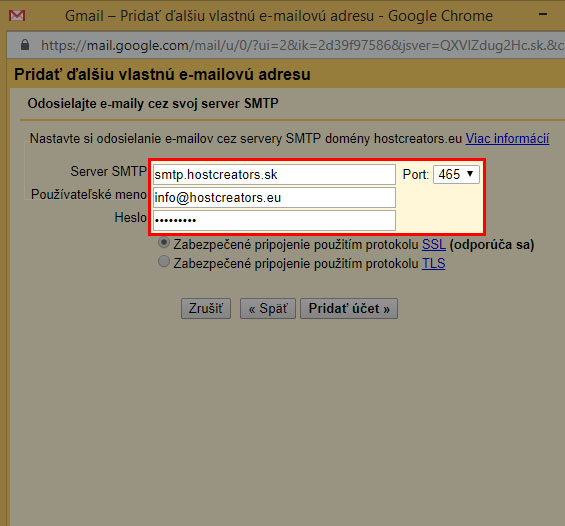
Task: Click the Gmail envelope icon in title bar
Action: [17, 15]
